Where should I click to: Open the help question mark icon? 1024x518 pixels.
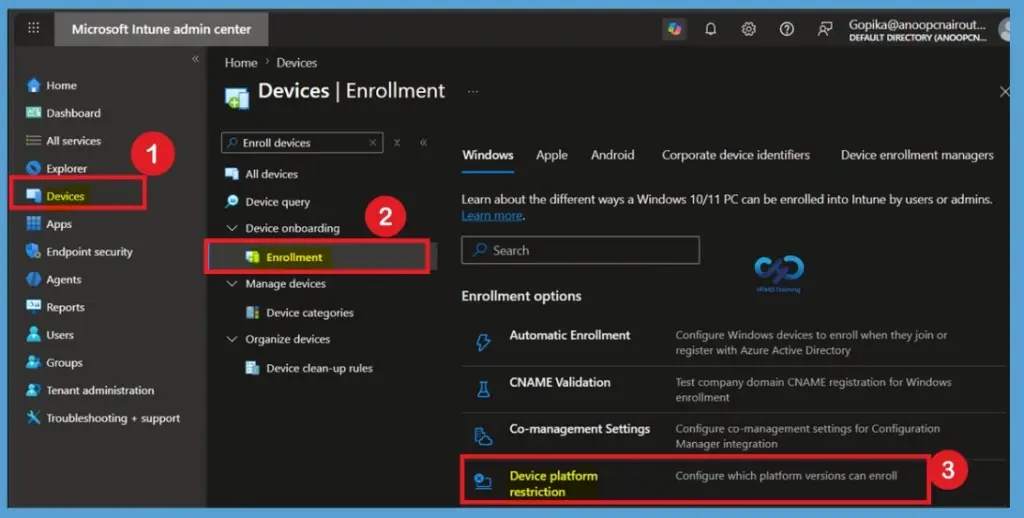coord(786,29)
